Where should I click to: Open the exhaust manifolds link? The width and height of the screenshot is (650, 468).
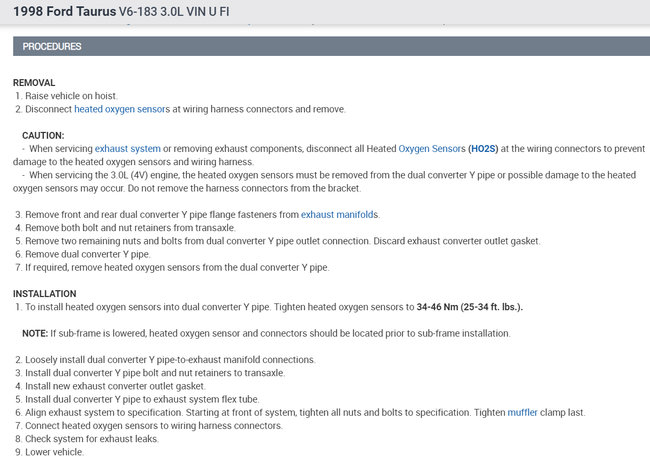pyautogui.click(x=340, y=214)
